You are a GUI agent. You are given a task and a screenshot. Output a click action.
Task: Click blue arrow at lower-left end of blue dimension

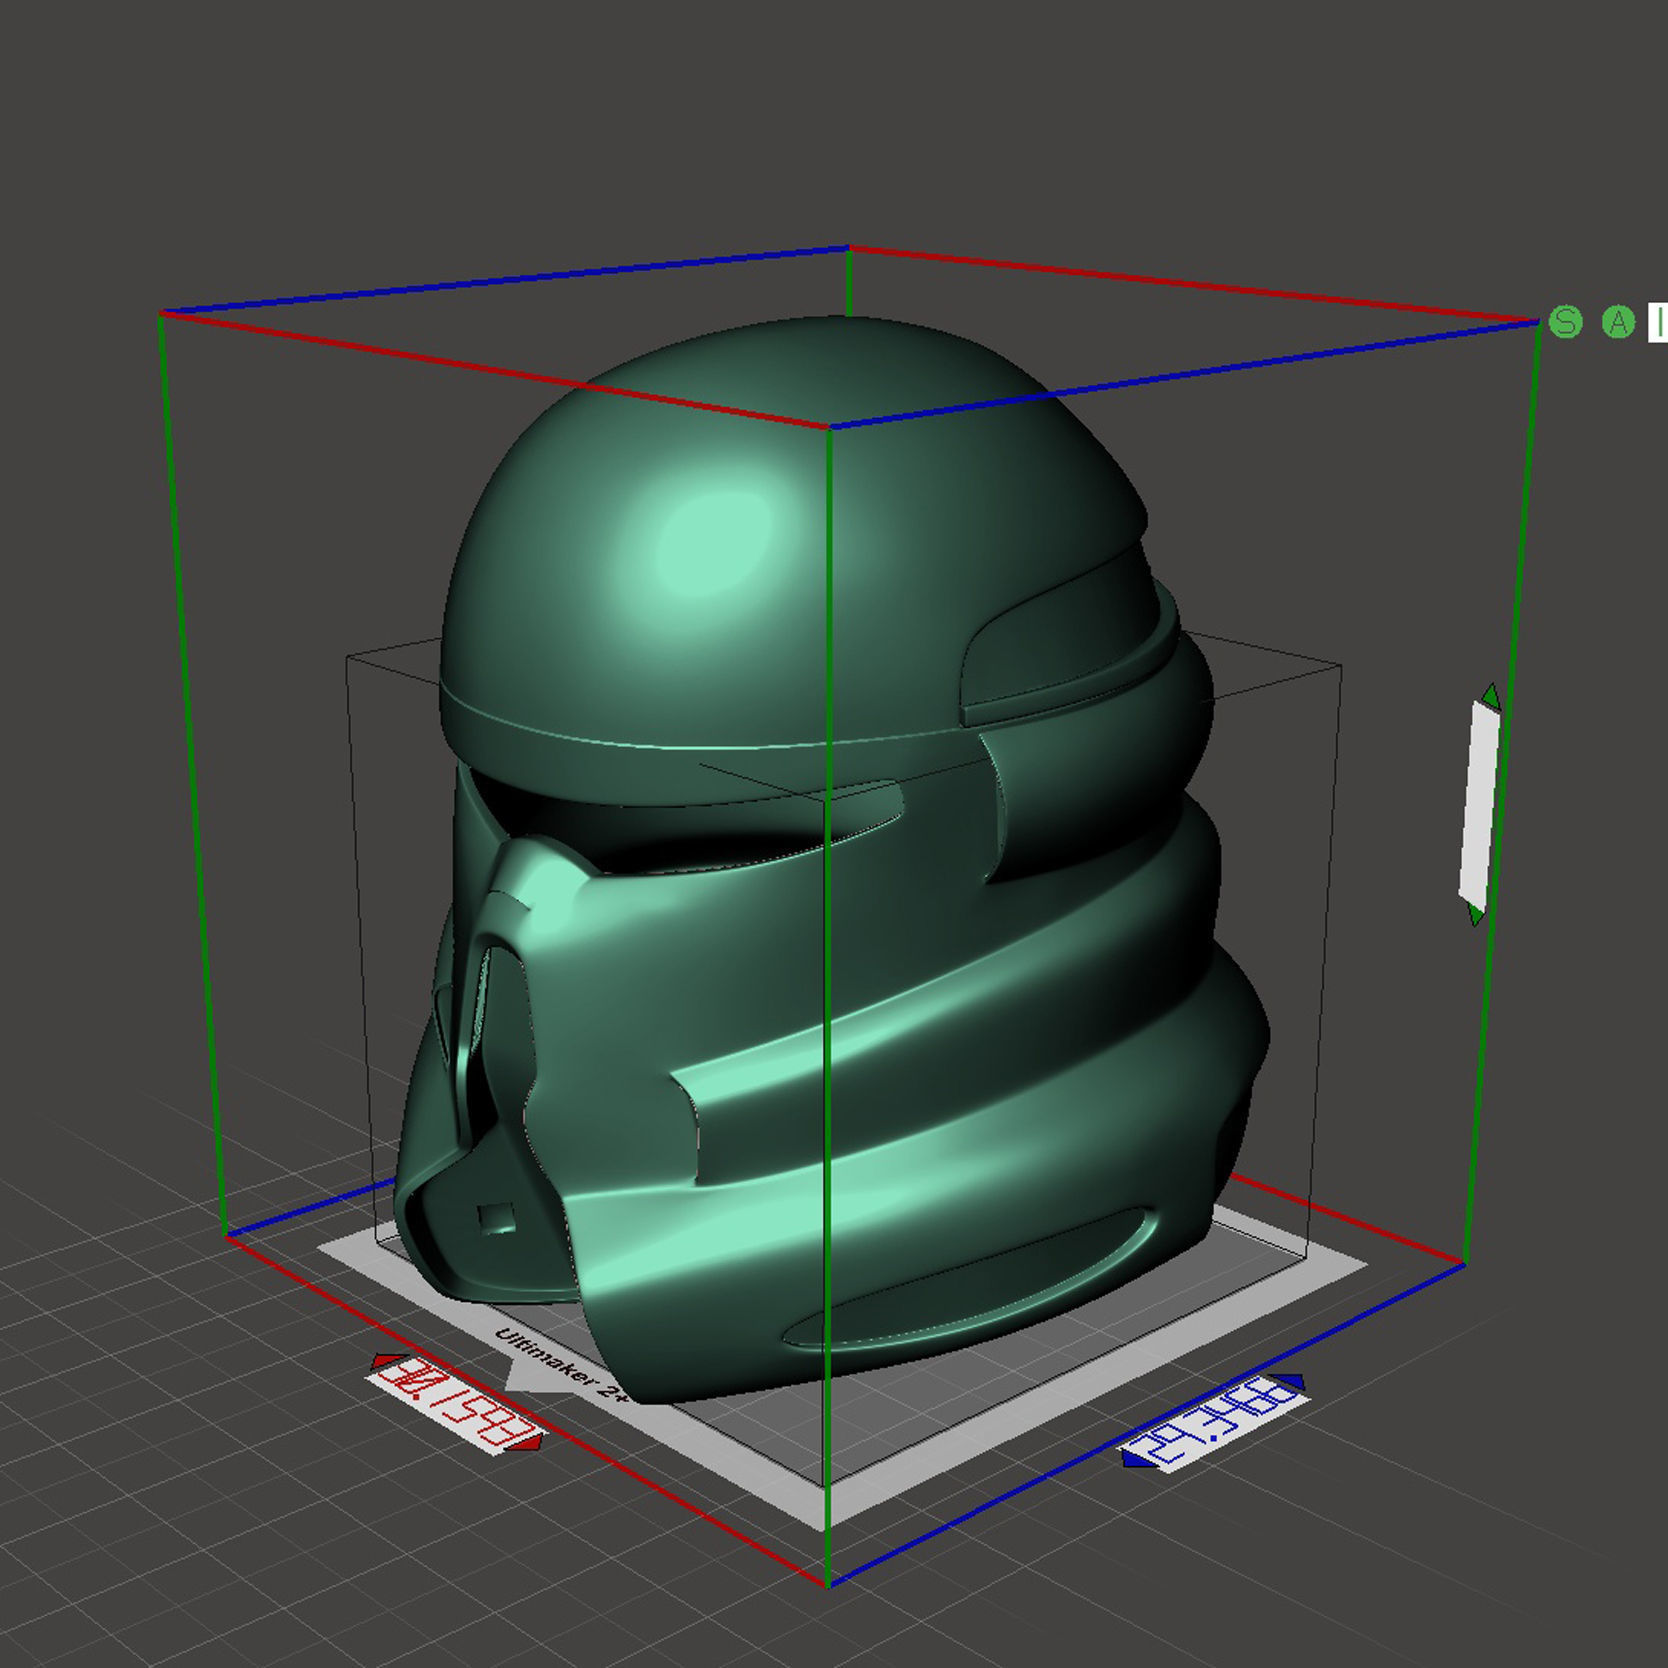[x=1137, y=1461]
